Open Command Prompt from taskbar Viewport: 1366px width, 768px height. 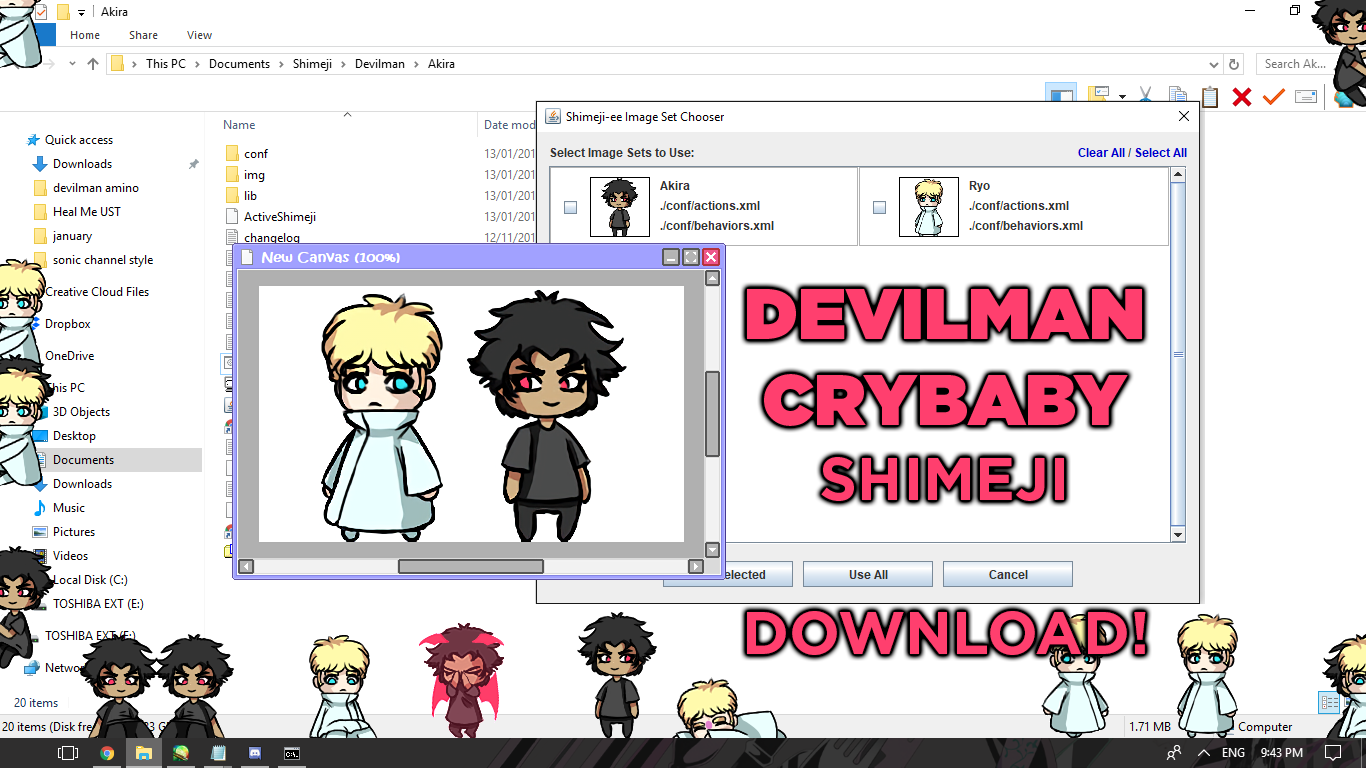point(292,753)
